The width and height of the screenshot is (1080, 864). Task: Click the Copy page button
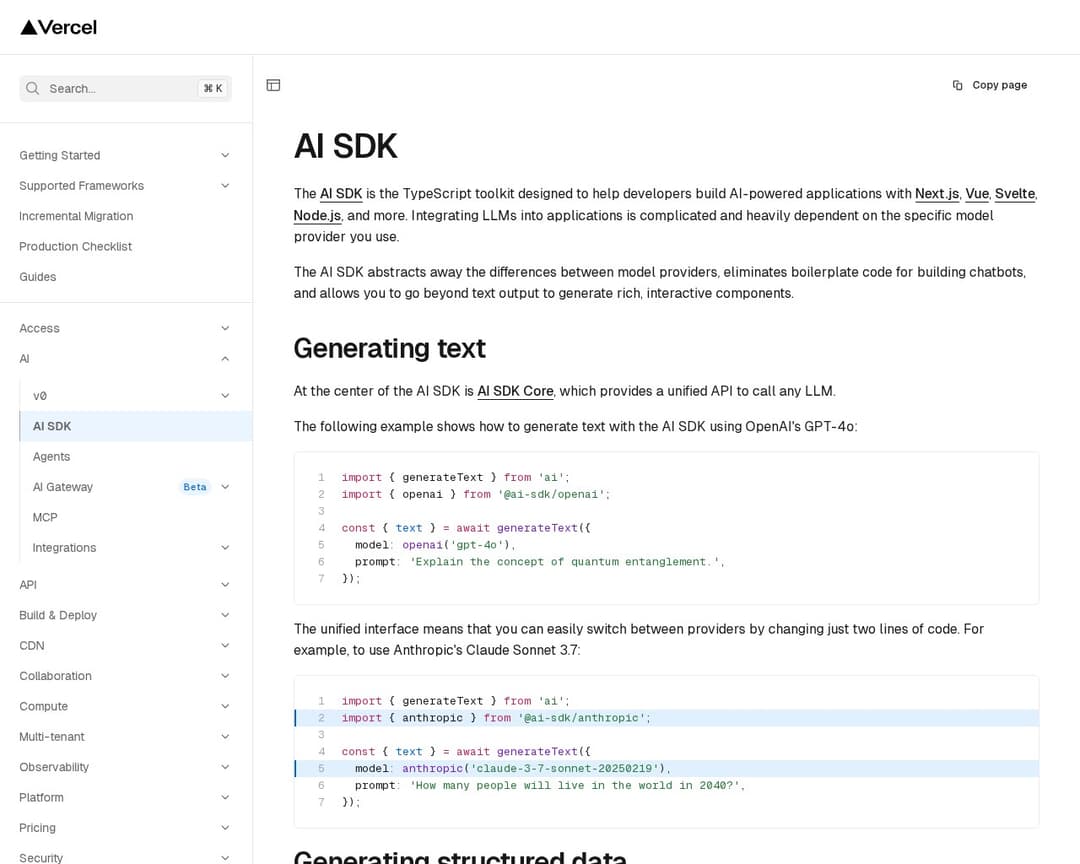990,85
